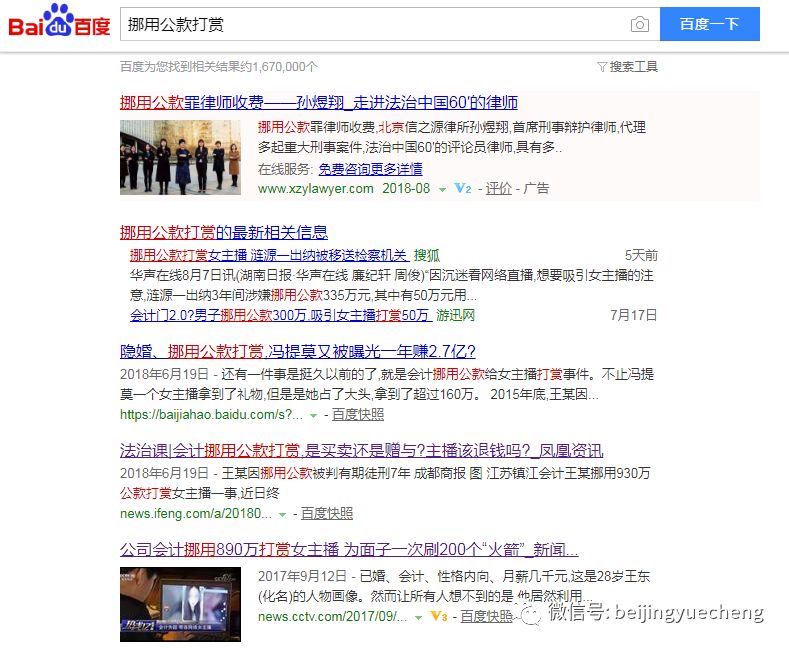Image resolution: width=789 pixels, height=648 pixels.
Task: Click the news.ifeng.com/a/20180... URL
Action: pyautogui.click(x=196, y=514)
